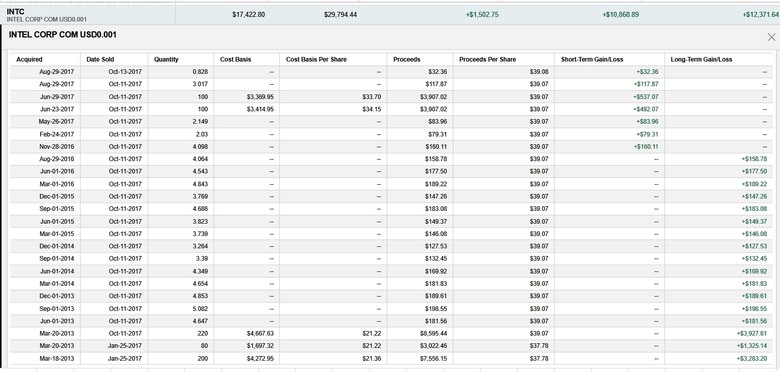
Task: Sort by Proceeds Per Share header
Action: pos(488,60)
